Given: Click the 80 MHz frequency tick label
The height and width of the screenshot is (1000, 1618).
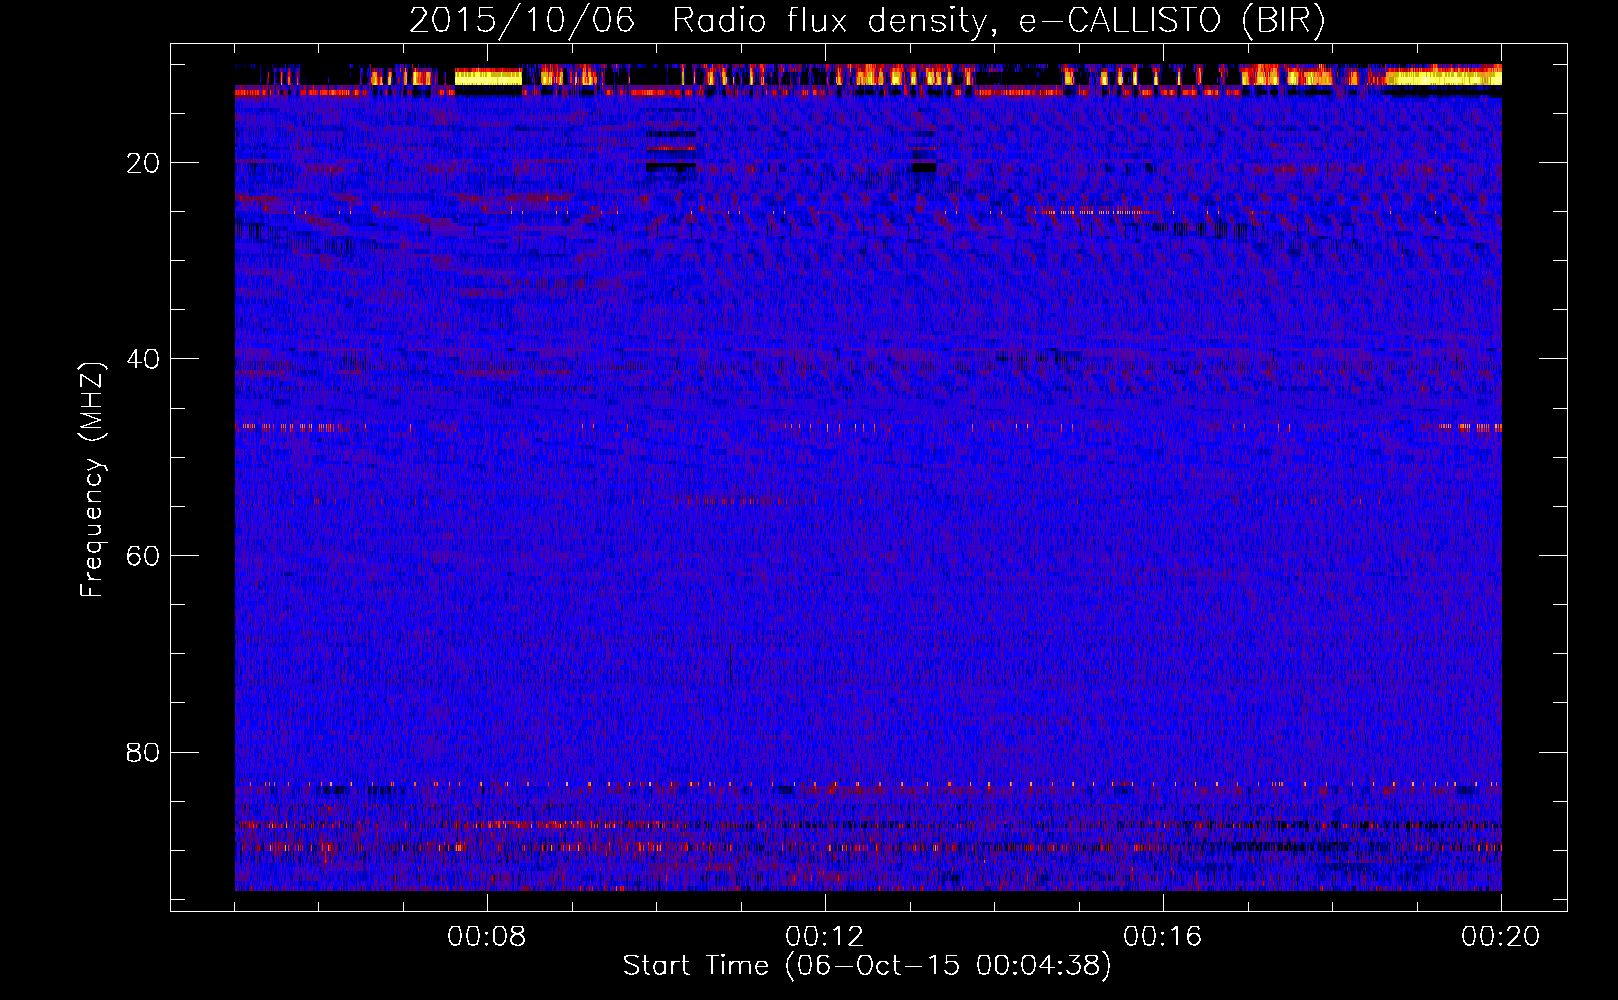Looking at the screenshot, I should 144,752.
